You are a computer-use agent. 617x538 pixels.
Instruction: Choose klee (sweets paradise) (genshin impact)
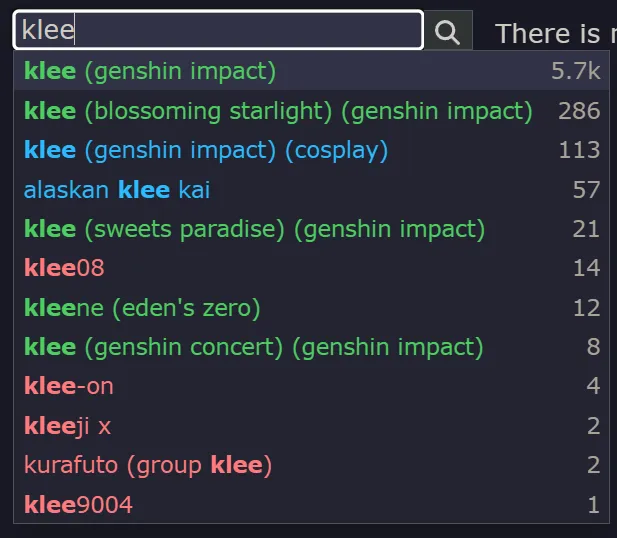point(311,229)
